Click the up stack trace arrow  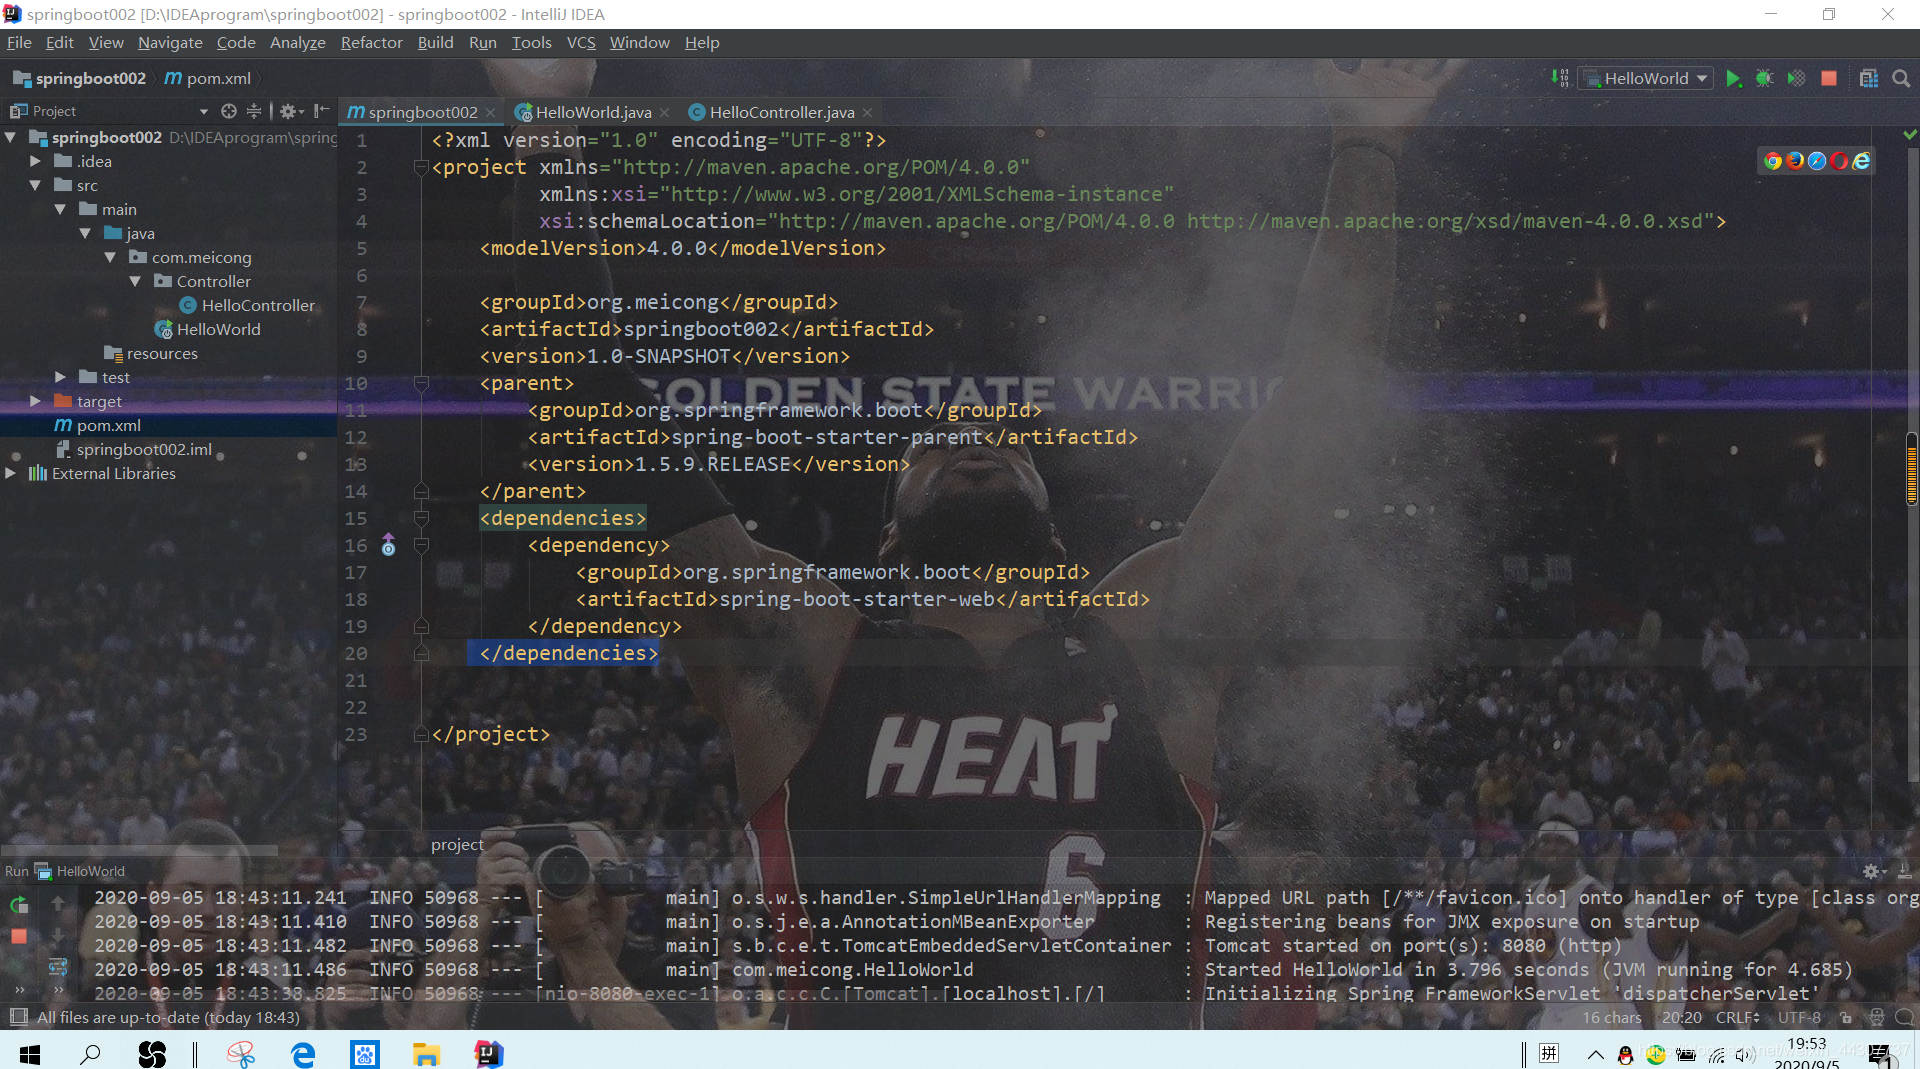[58, 904]
